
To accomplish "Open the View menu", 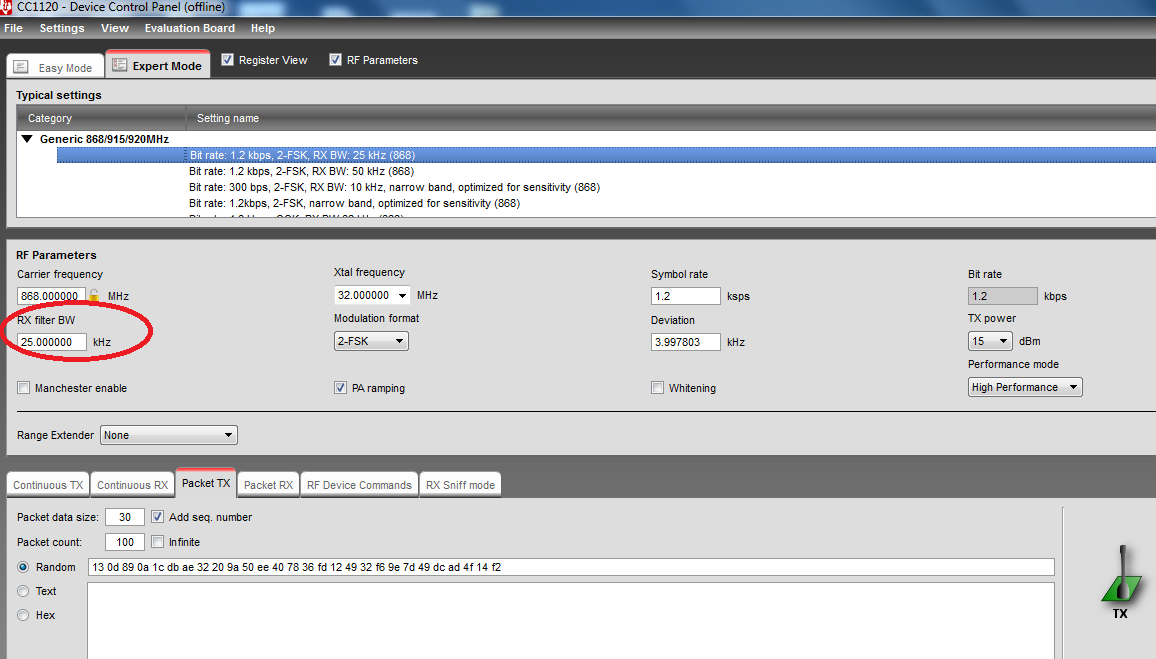I will point(115,28).
